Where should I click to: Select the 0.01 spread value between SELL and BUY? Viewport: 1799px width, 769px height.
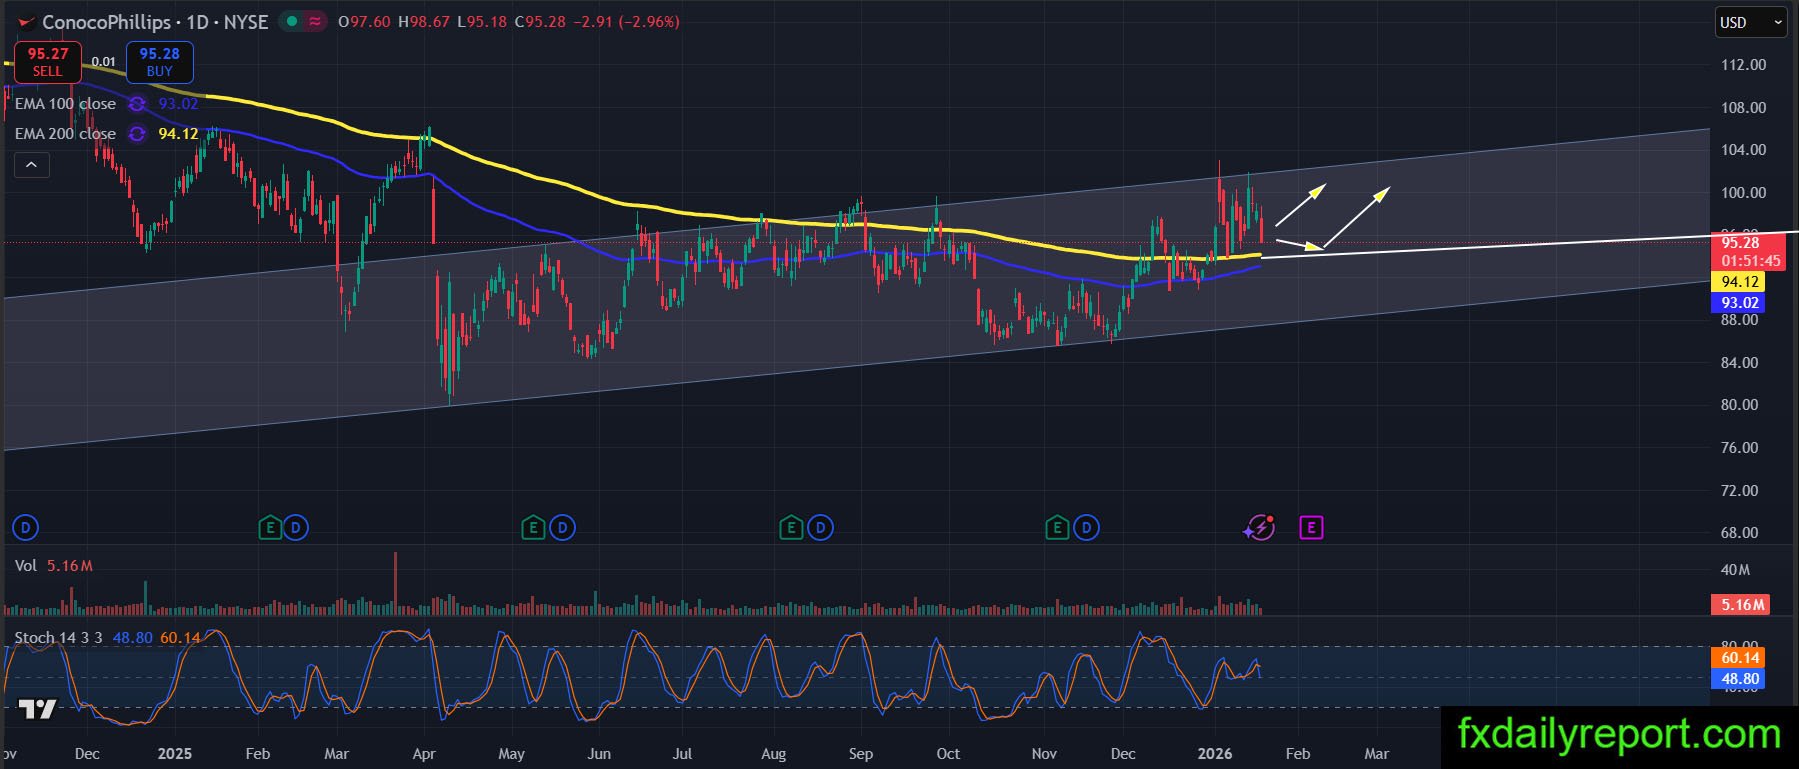pos(104,62)
